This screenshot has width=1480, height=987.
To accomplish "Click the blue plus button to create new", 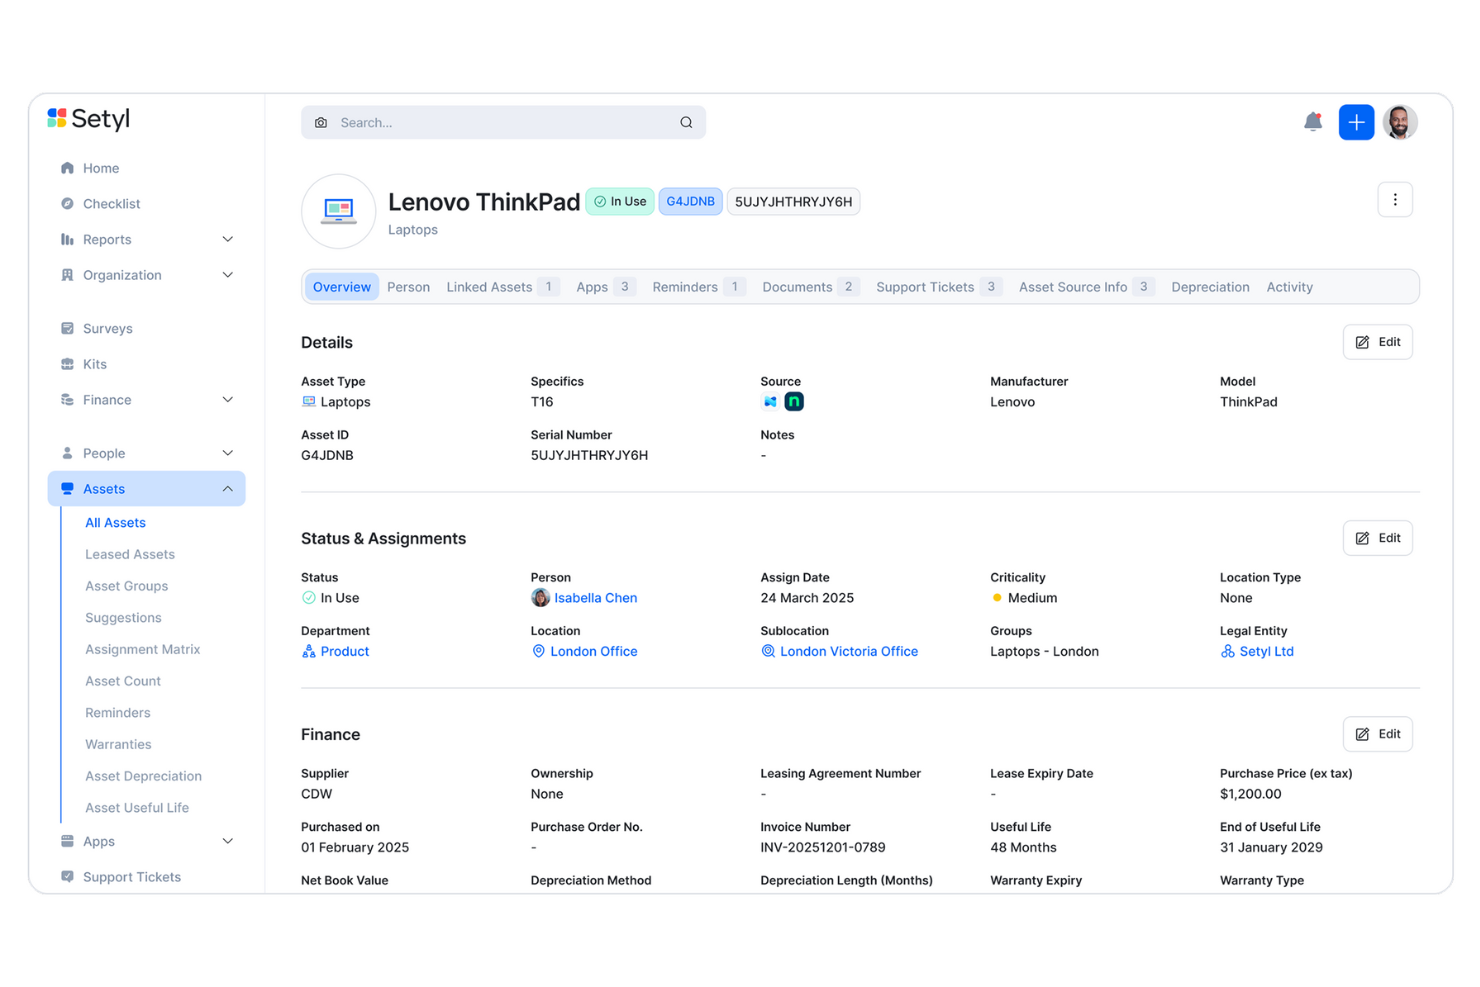I will [1356, 121].
